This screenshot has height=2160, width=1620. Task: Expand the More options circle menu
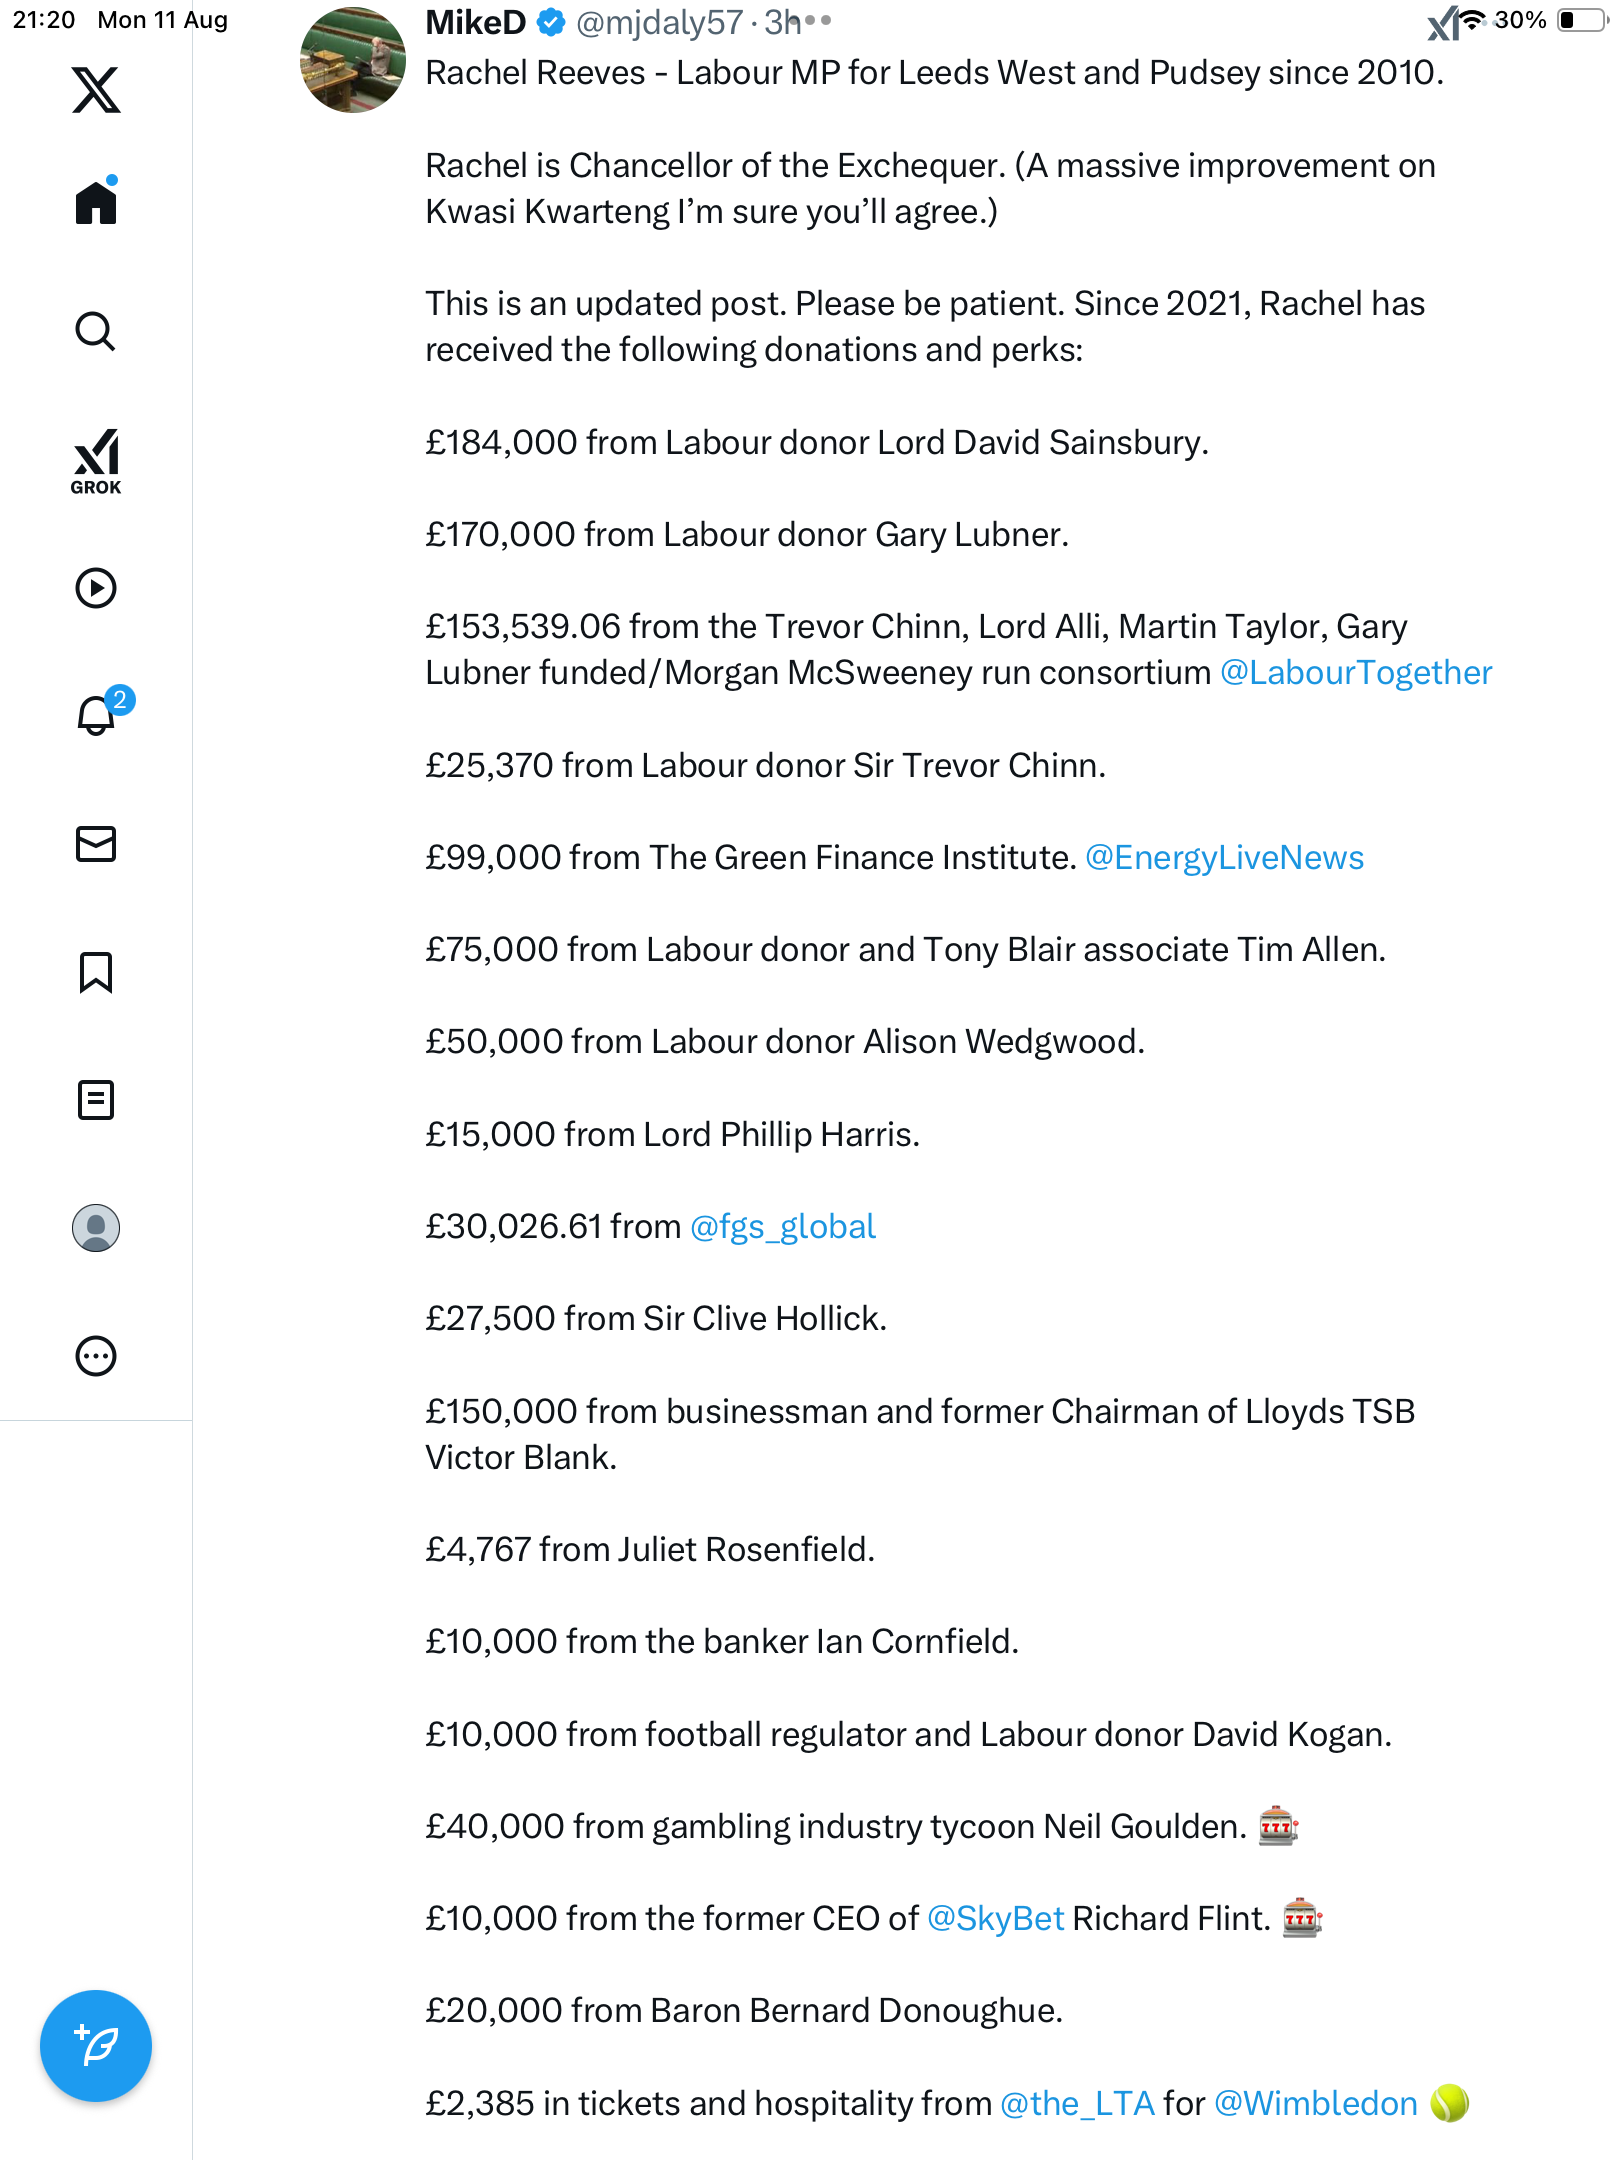click(x=96, y=1356)
